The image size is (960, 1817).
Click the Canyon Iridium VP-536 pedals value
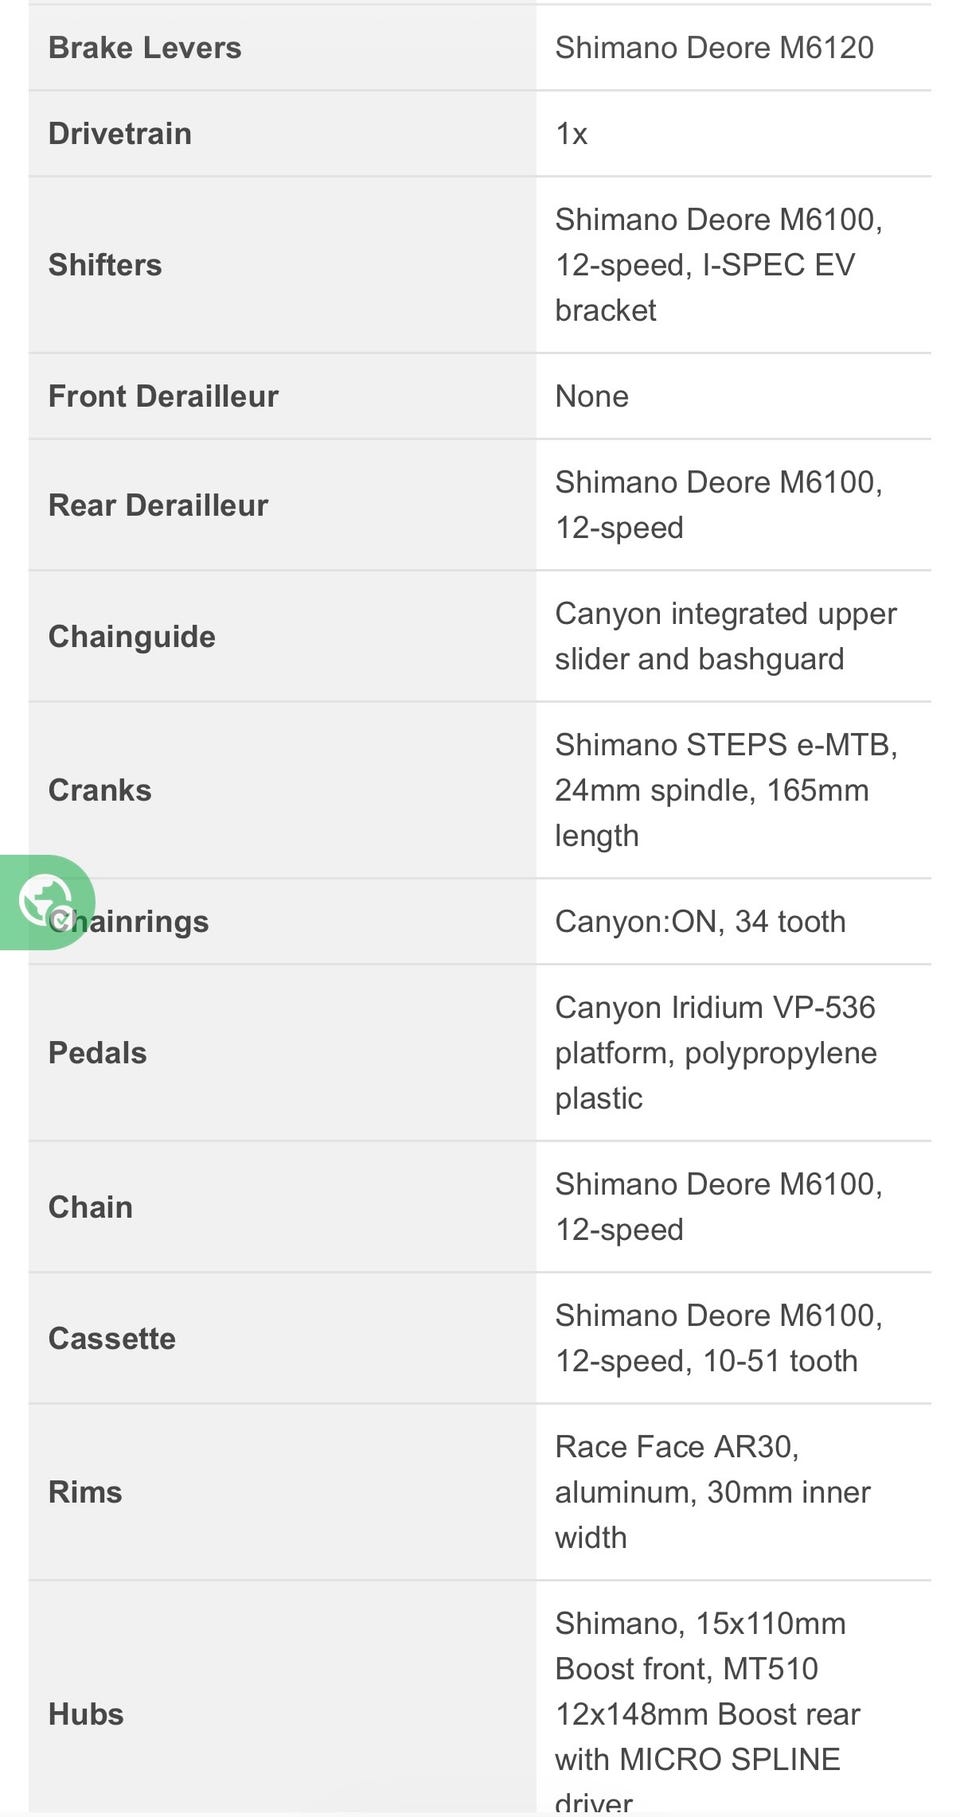[716, 1053]
